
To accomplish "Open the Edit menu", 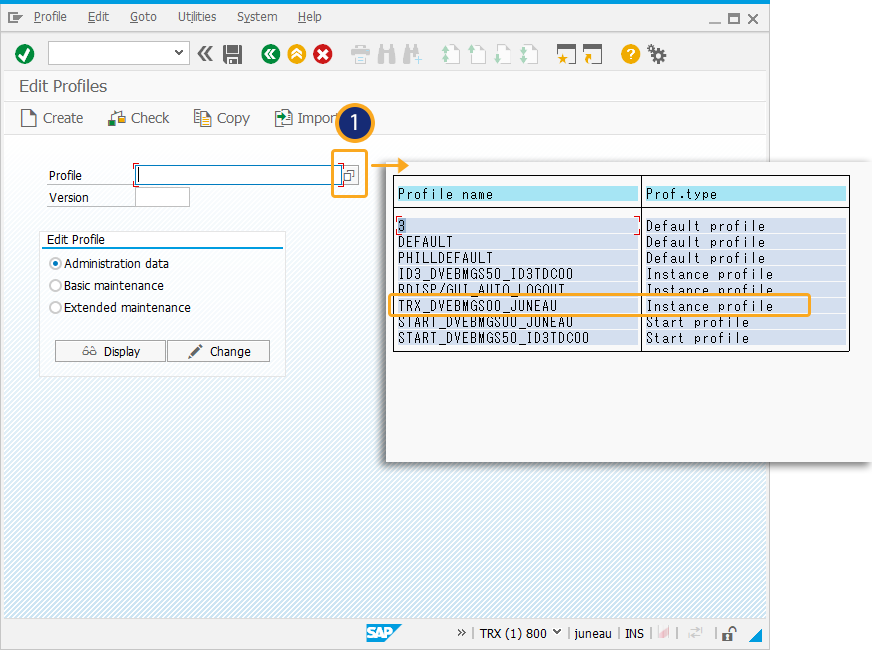I will (x=98, y=17).
